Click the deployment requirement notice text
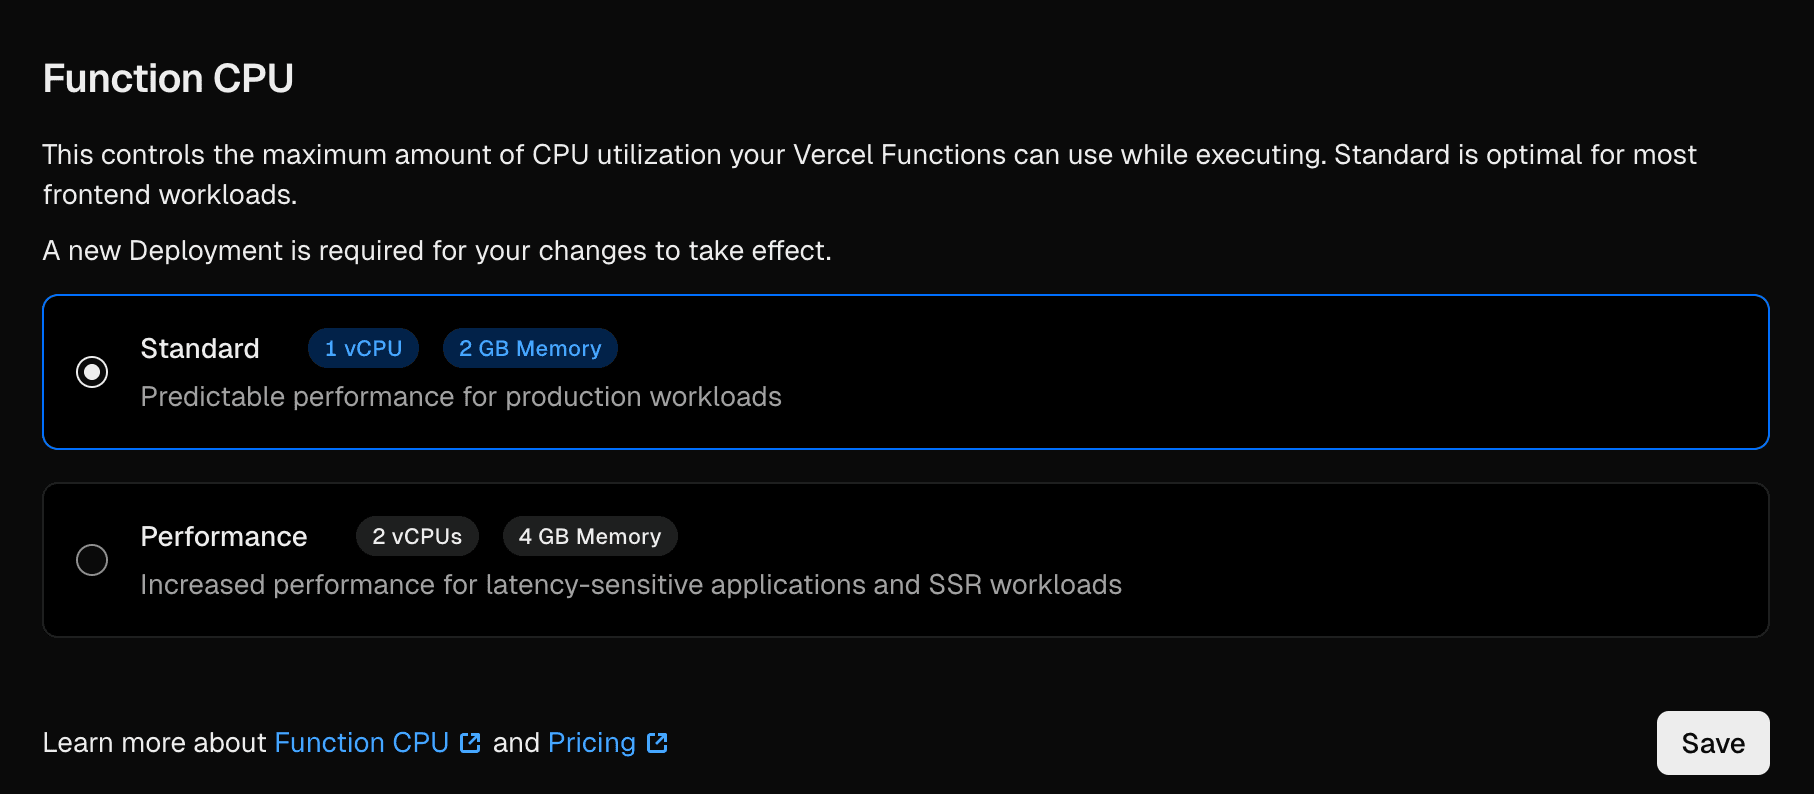Screen dimensions: 1814x794 point(437,250)
